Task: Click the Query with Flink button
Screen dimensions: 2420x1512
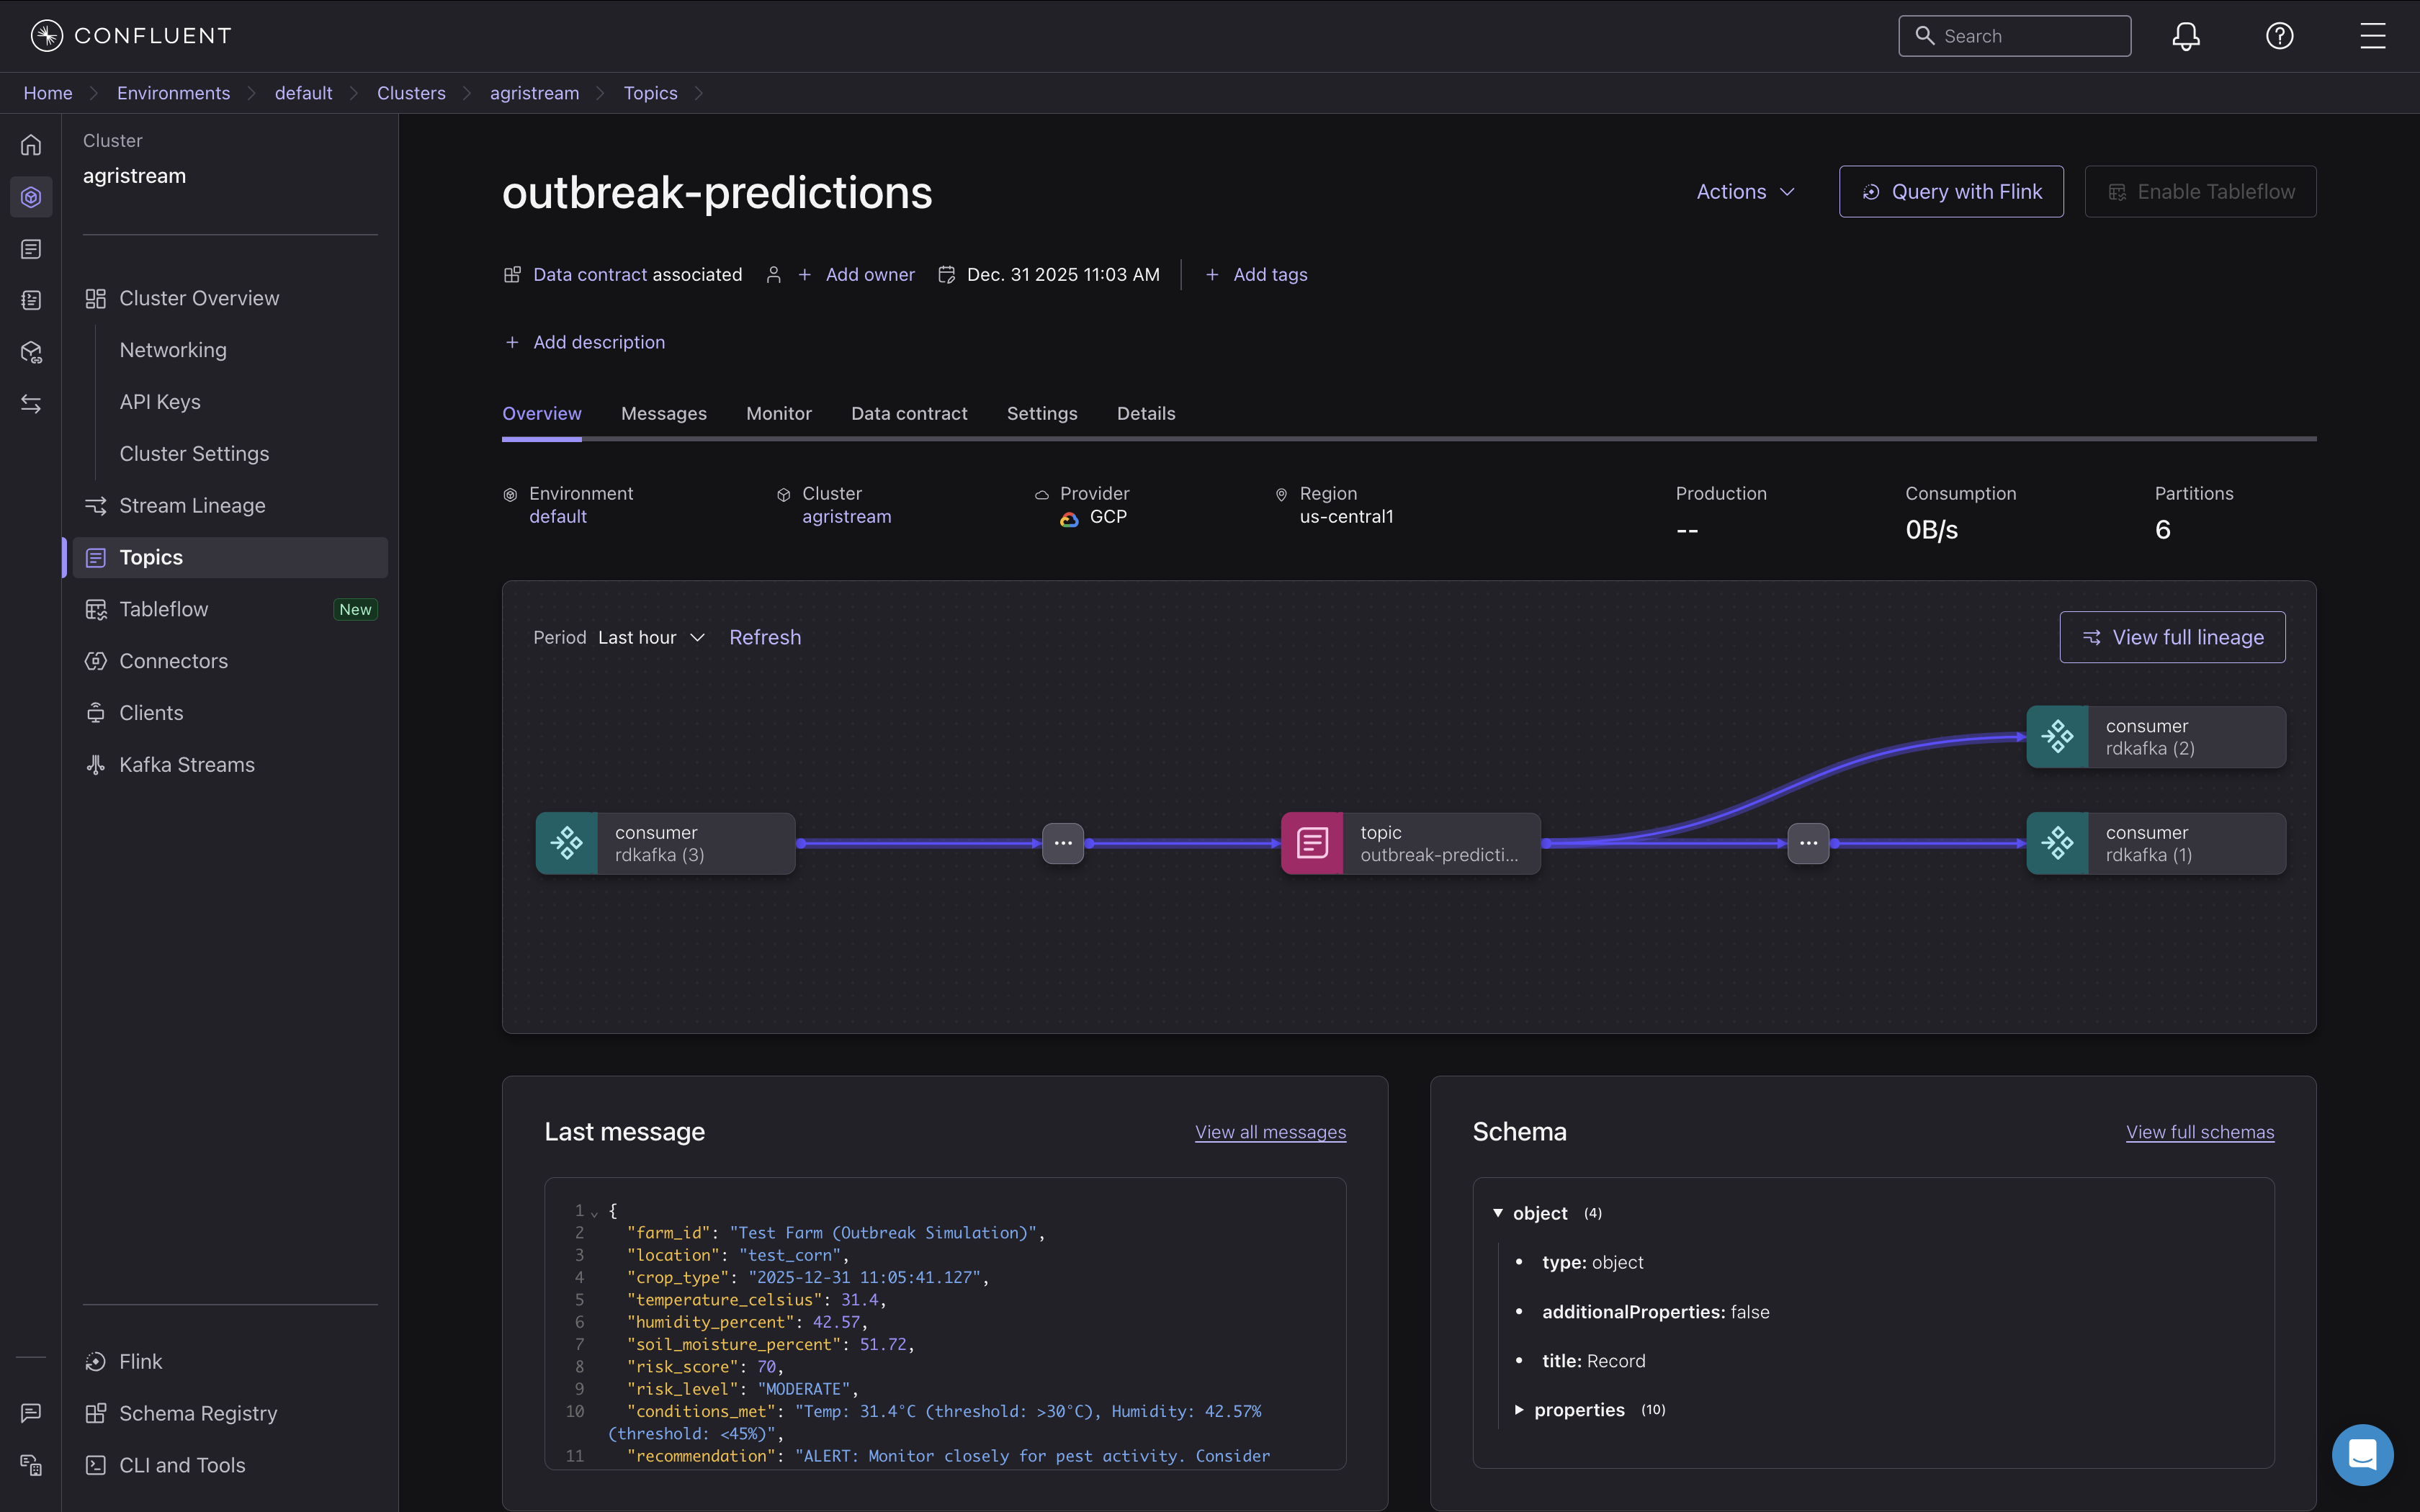Action: 1950,192
